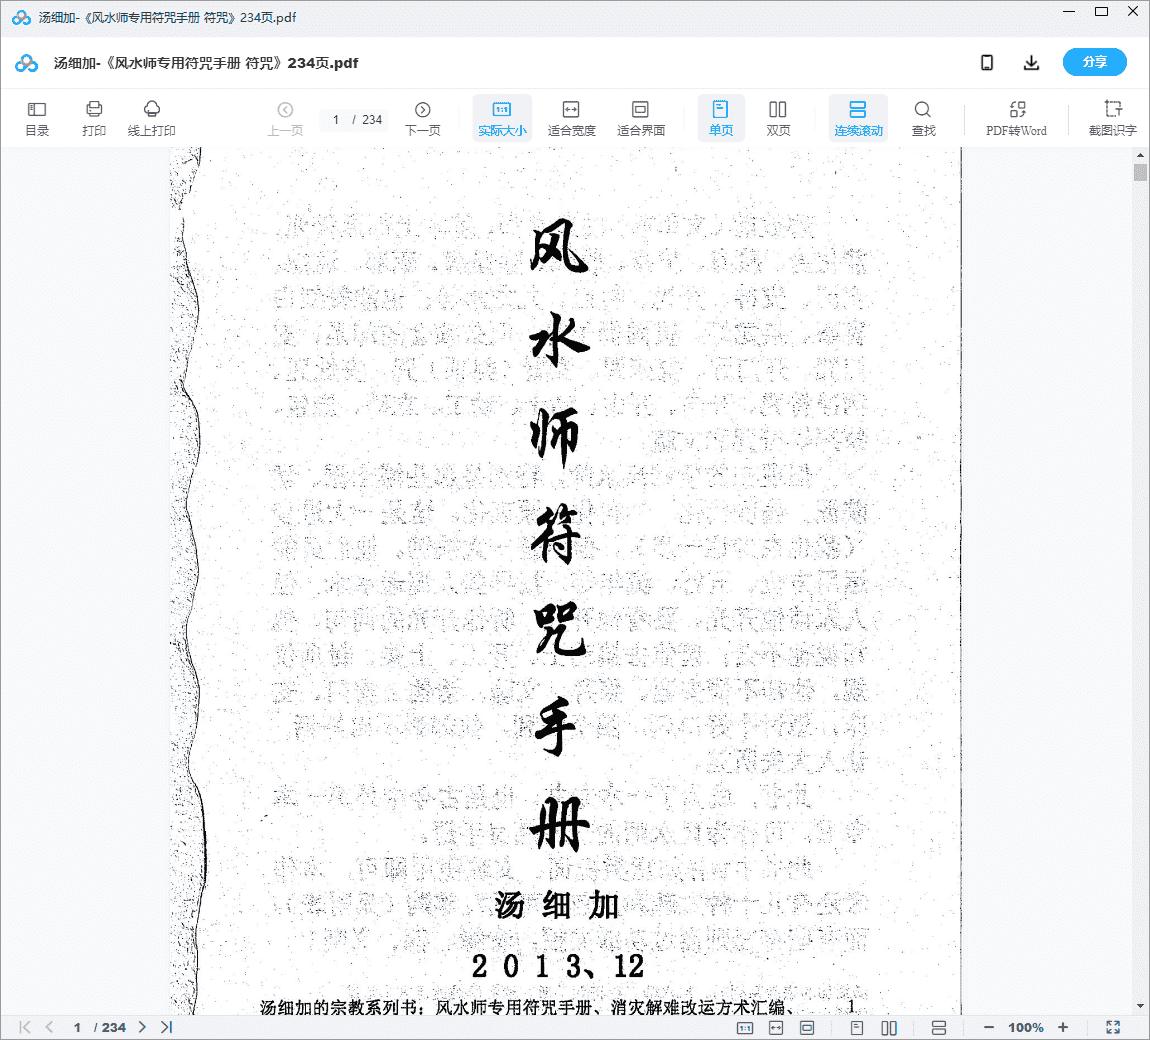
Task: Enable 双页 two-page view
Action: pos(778,118)
